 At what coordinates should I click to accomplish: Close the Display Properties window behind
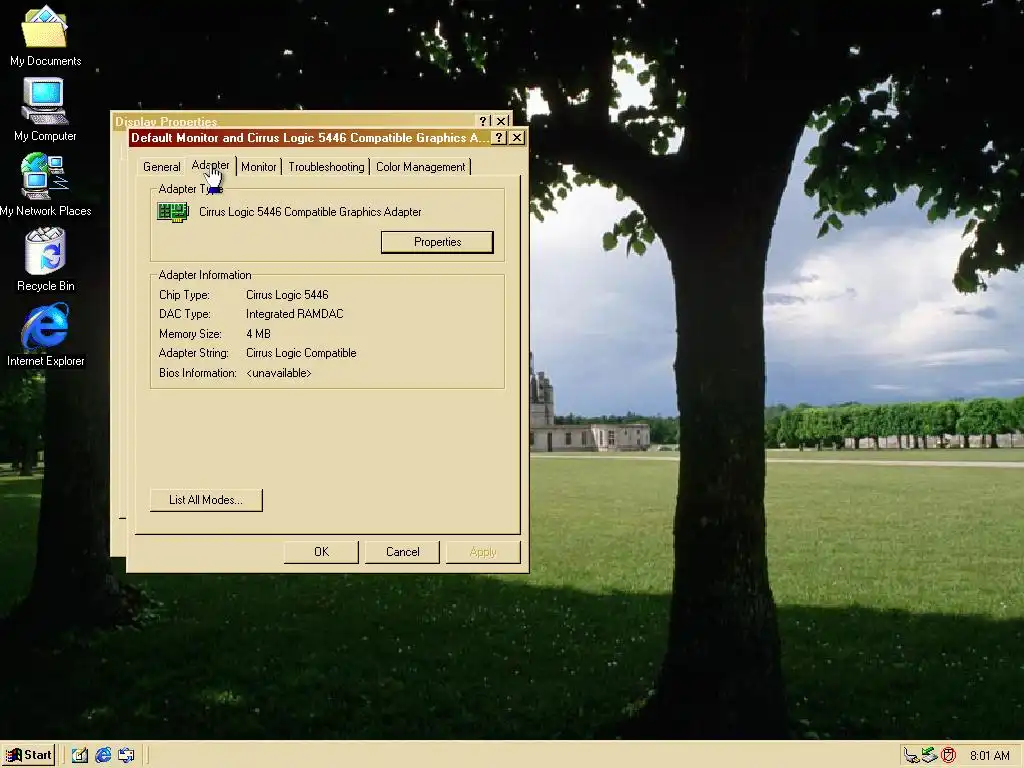click(x=502, y=121)
